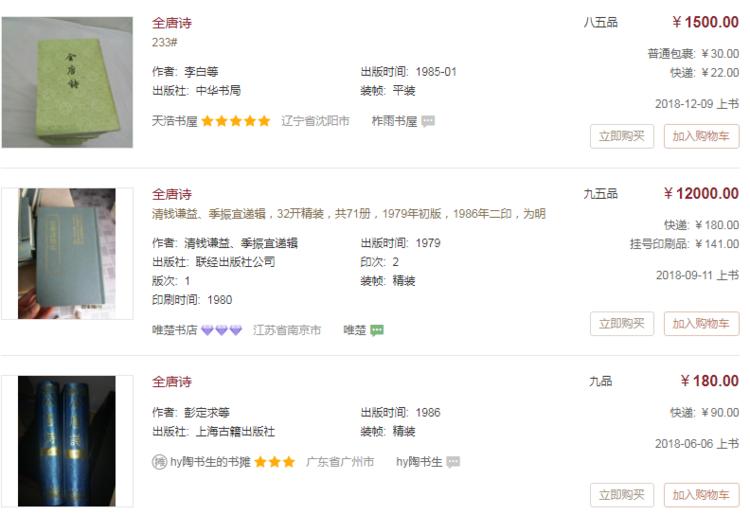Click 立即购买 for the ¥12000.00 listing
Viewport: 750px width, 515px height.
tap(622, 324)
